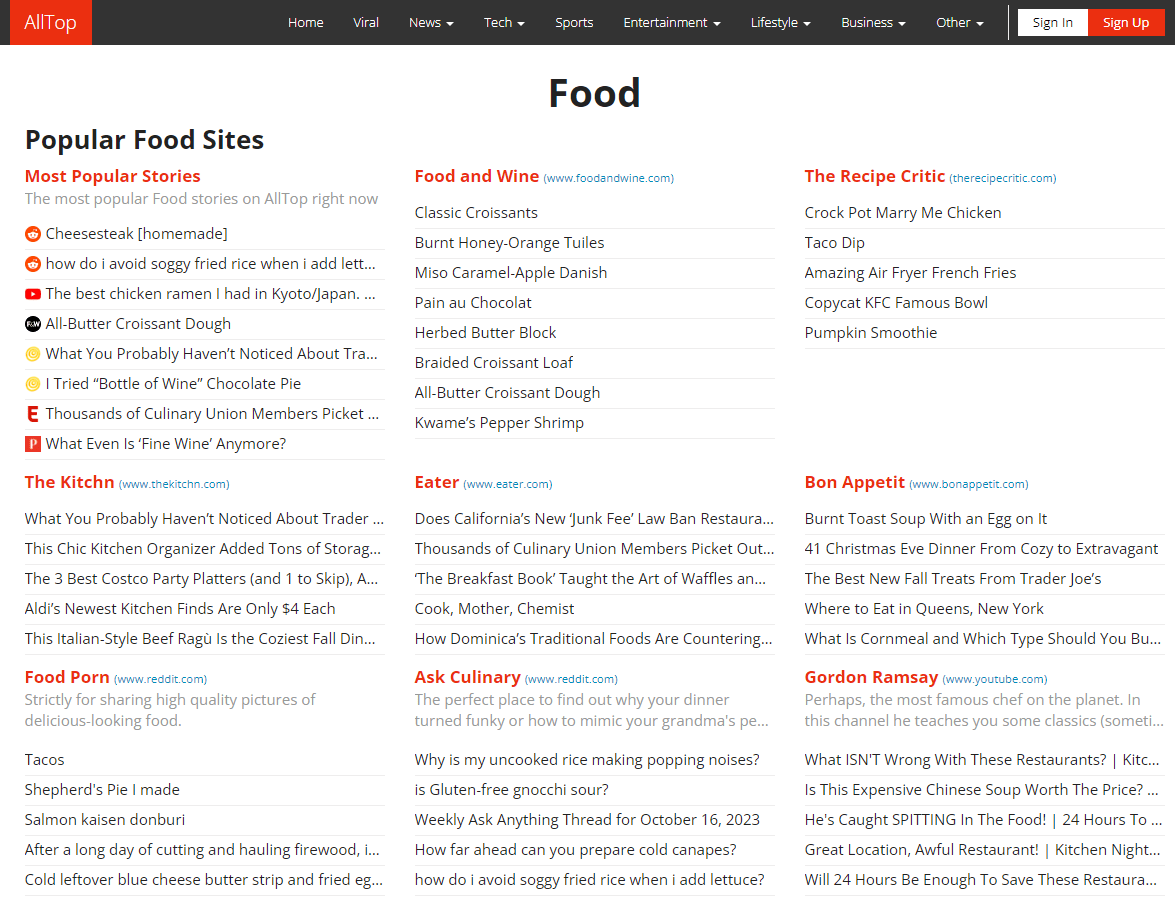Open the Tacos post
The height and width of the screenshot is (909, 1175).
coord(44,760)
